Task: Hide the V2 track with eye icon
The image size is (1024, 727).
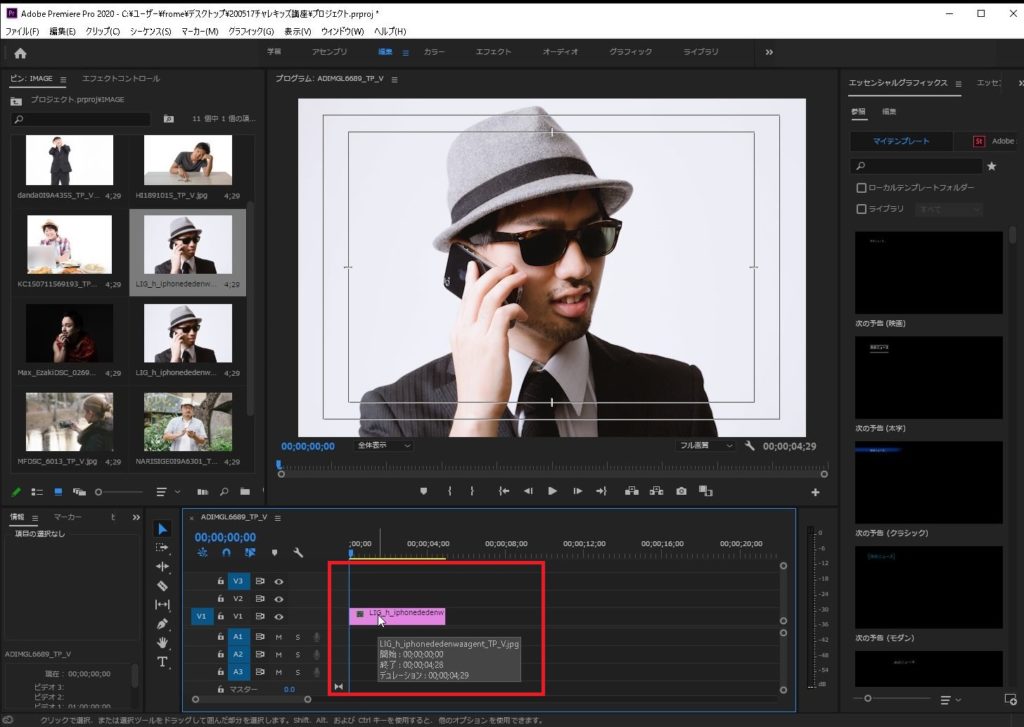Action: click(279, 598)
